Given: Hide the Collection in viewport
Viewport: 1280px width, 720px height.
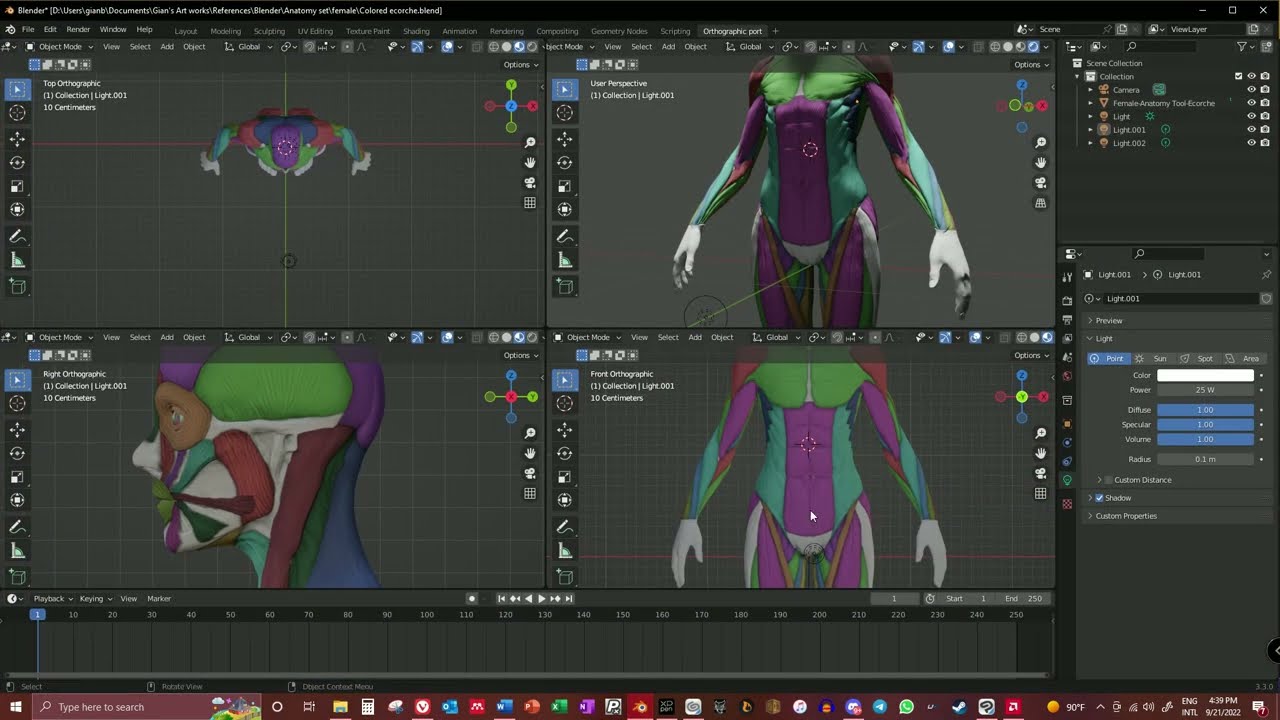Looking at the screenshot, I should coord(1251,76).
